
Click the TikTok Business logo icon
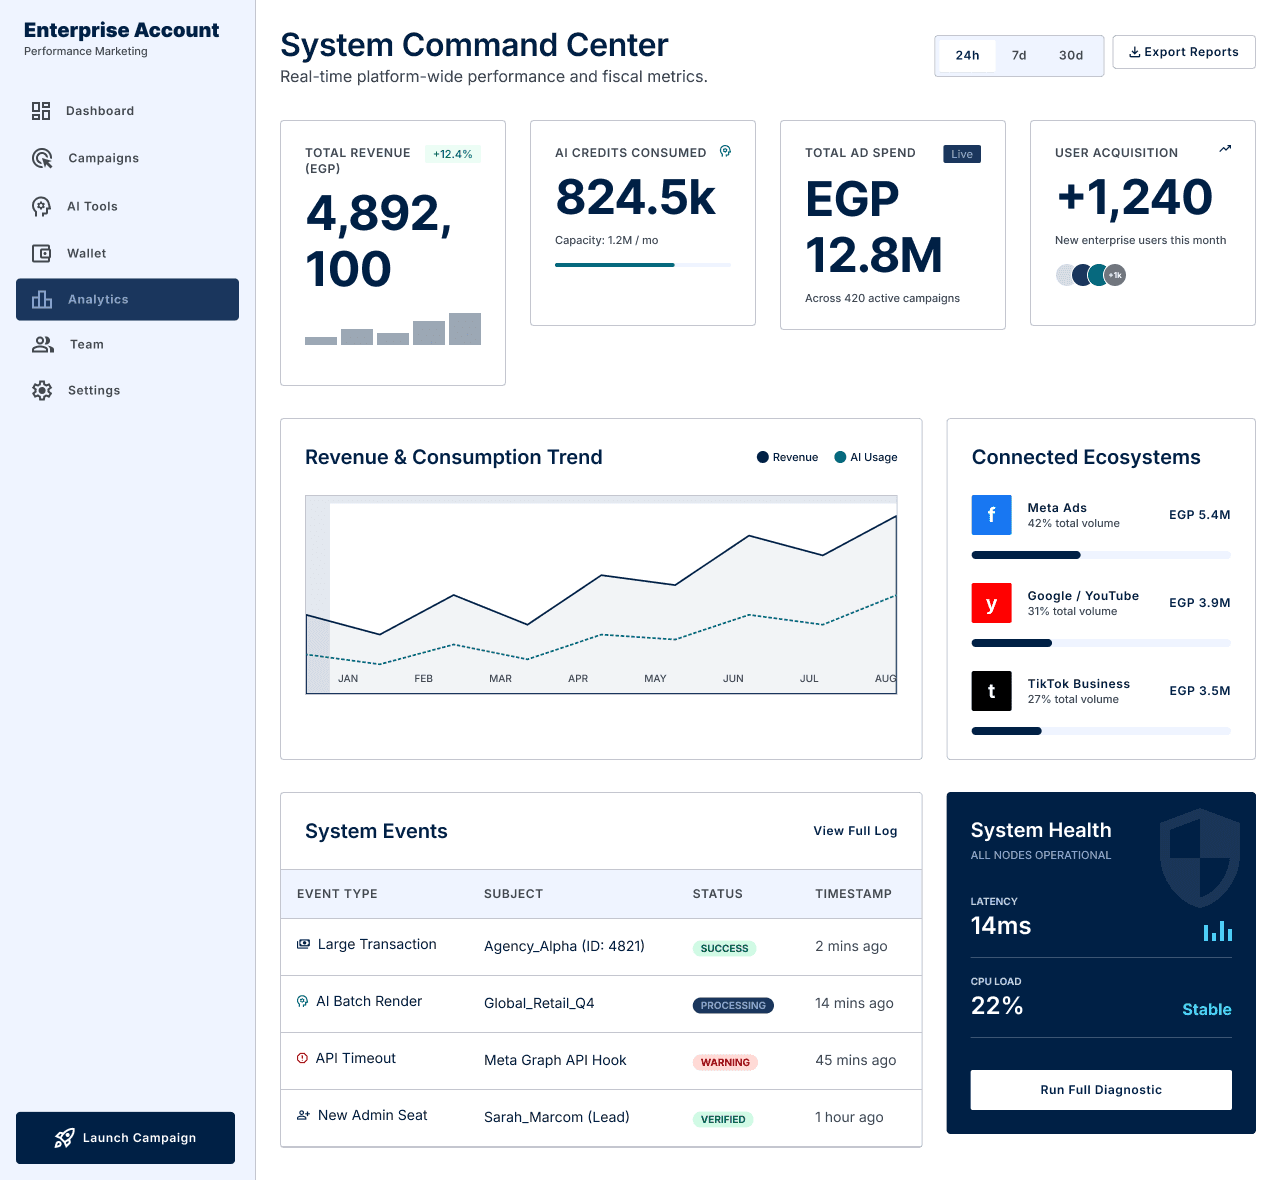[x=991, y=691]
